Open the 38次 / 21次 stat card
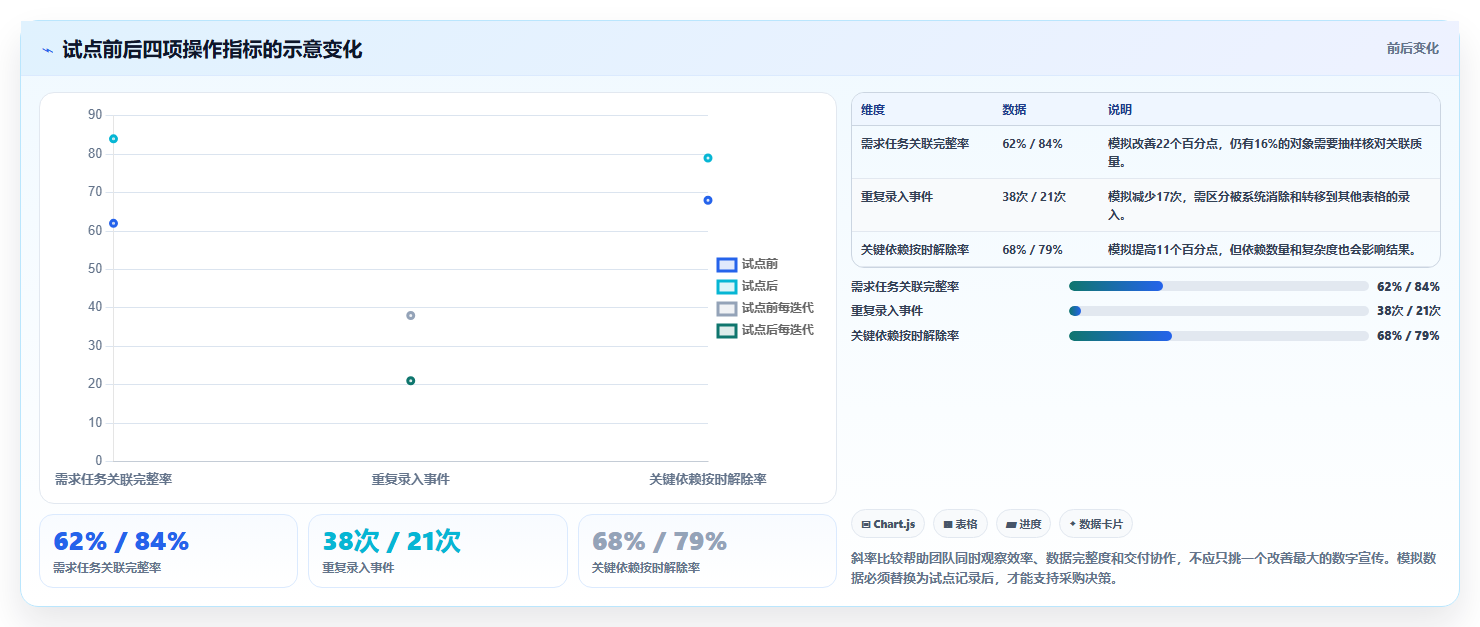1480x627 pixels. pos(438,551)
